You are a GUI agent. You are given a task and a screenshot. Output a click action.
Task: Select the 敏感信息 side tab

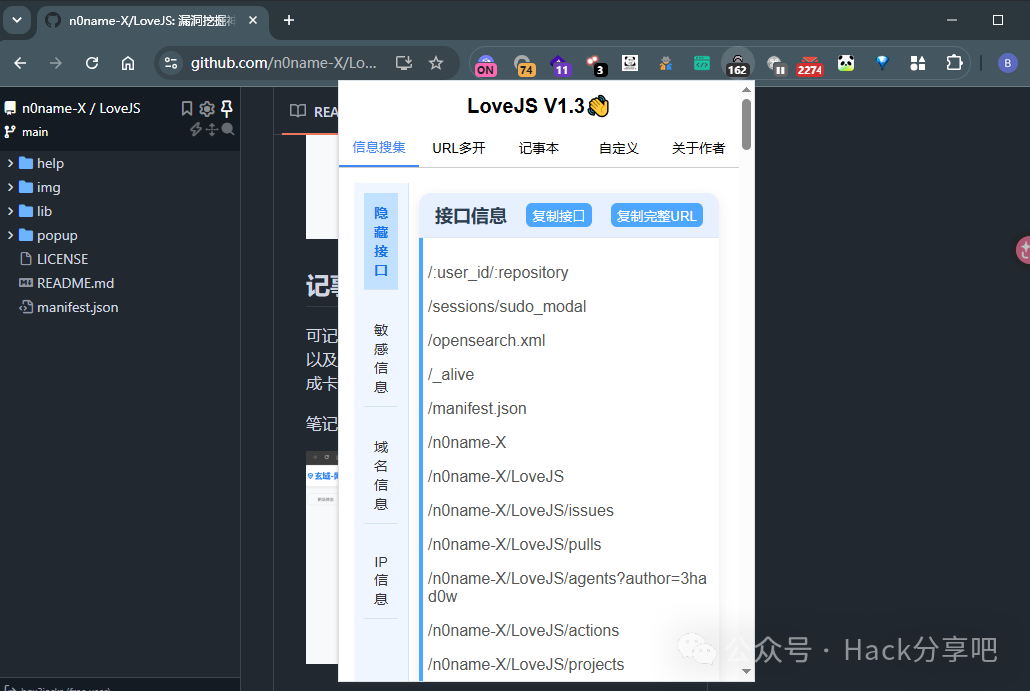point(381,358)
